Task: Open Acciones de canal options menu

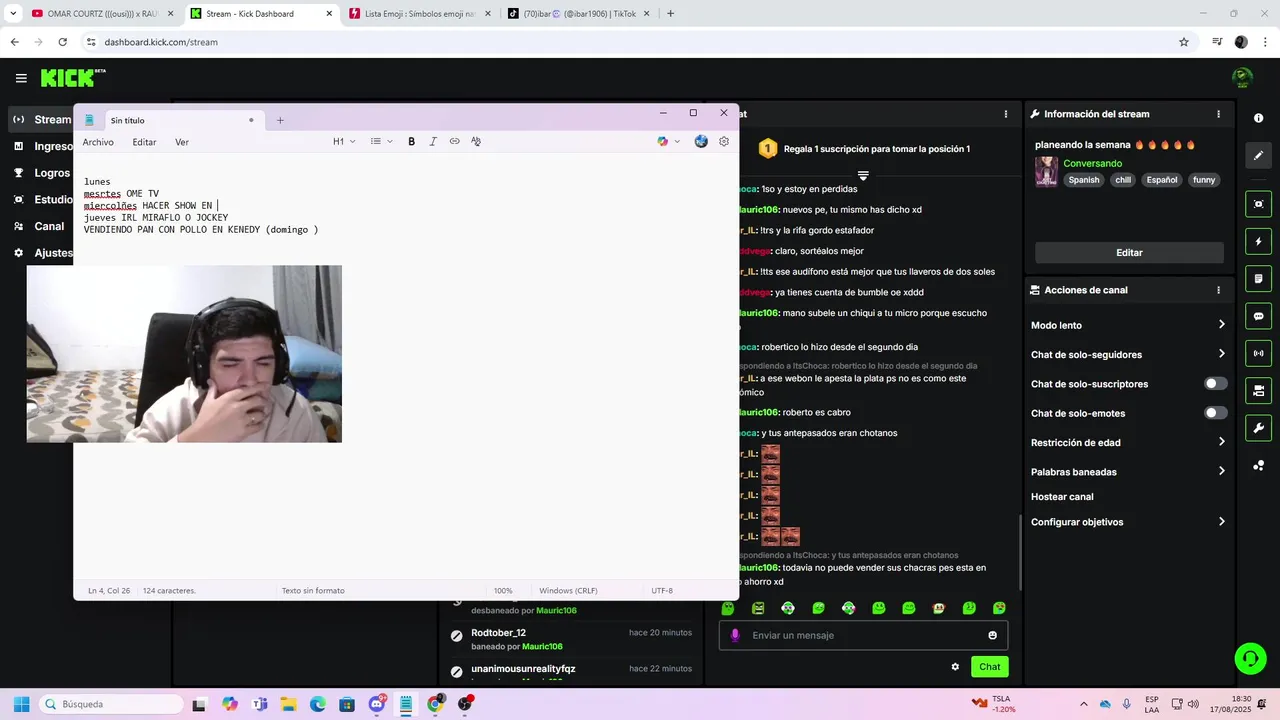Action: tap(1218, 290)
